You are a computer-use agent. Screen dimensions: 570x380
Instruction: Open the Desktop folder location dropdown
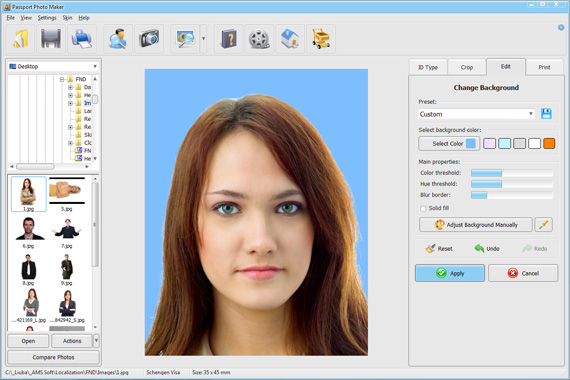pyautogui.click(x=53, y=67)
